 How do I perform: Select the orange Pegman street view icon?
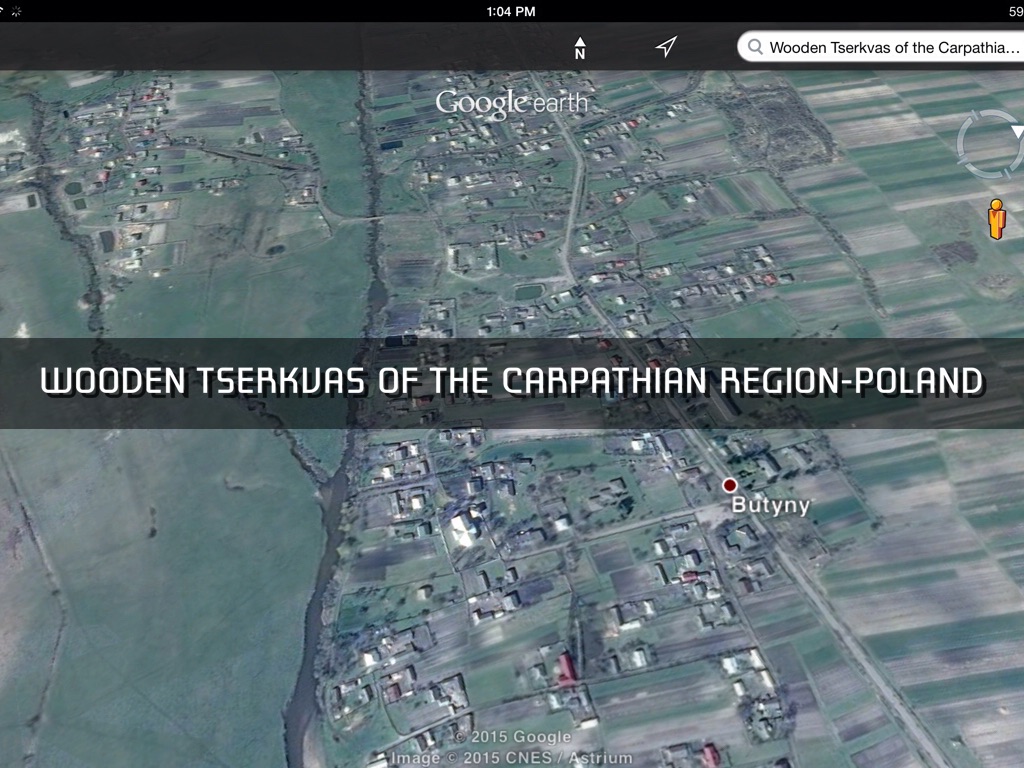click(x=995, y=219)
